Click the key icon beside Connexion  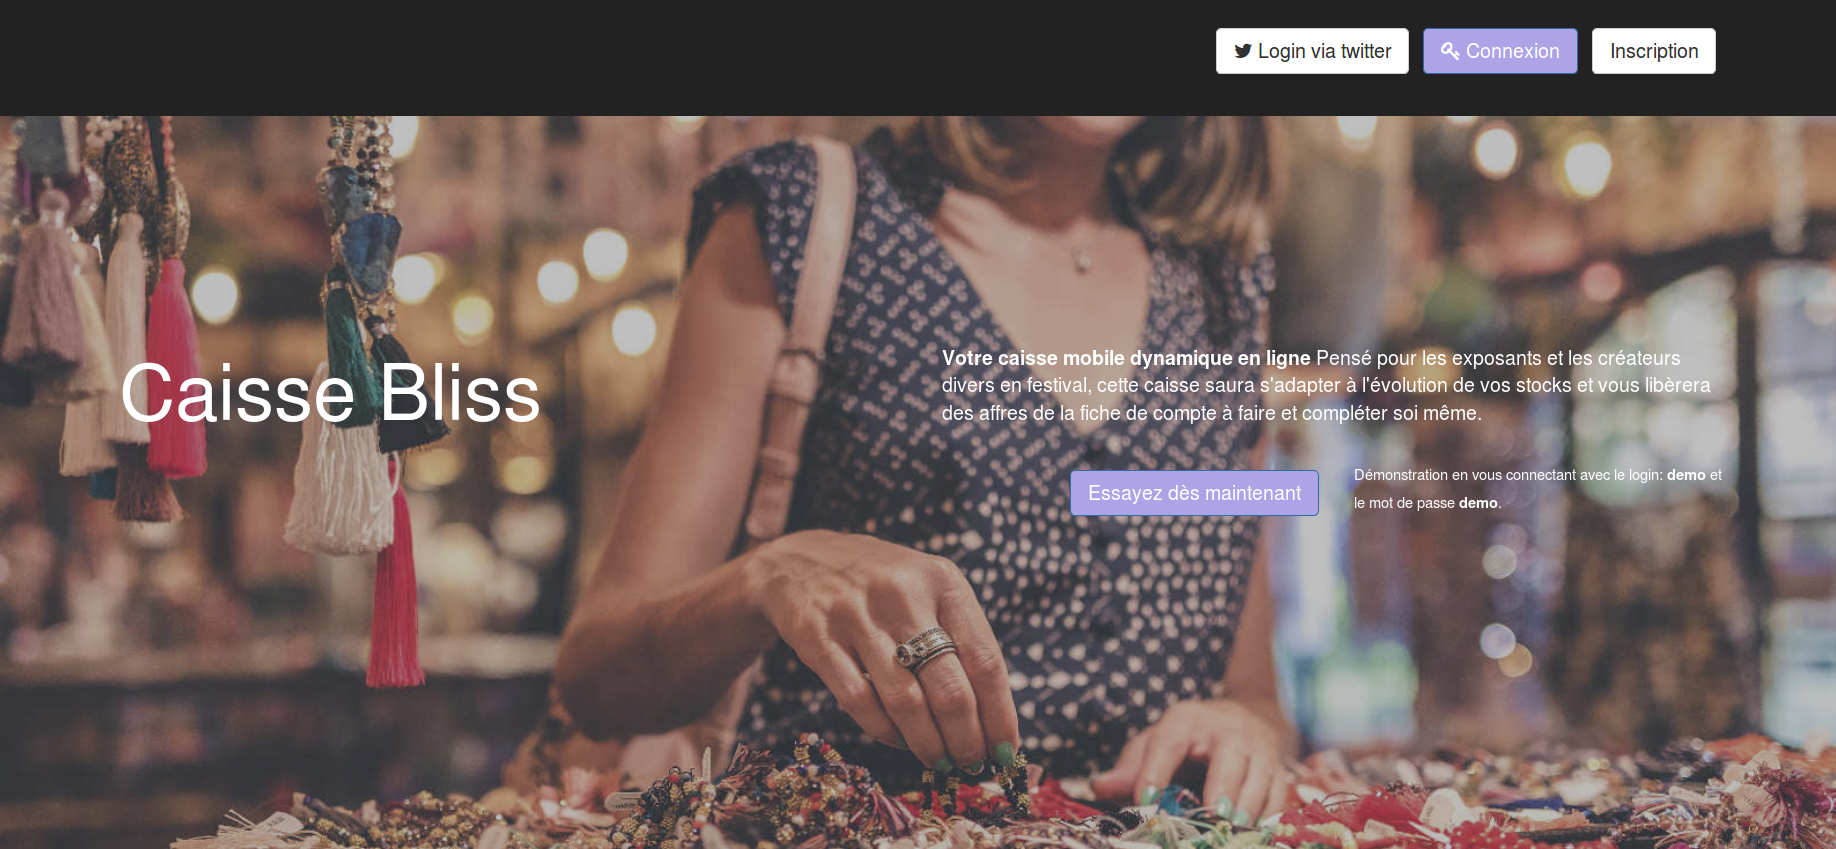[1450, 50]
